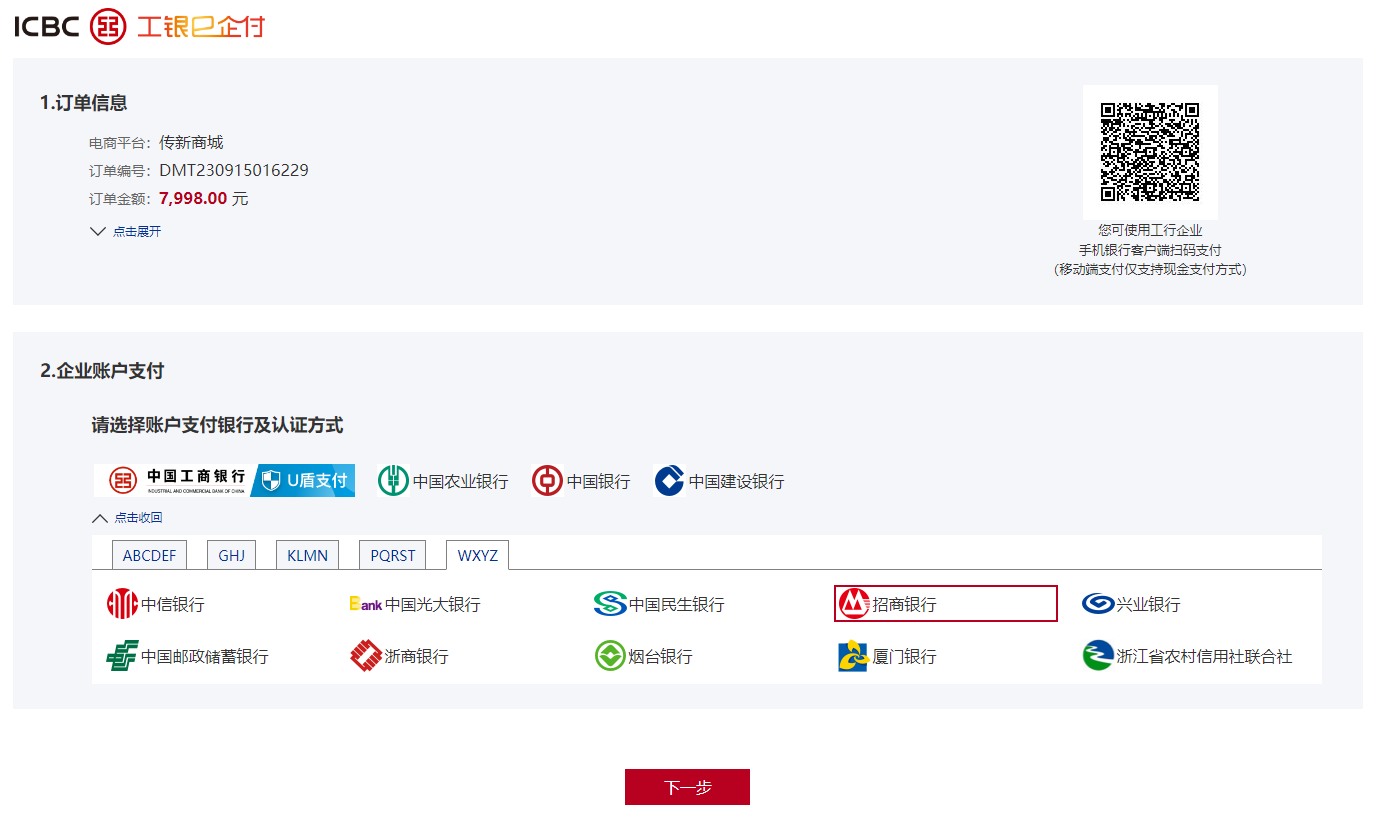The image size is (1380, 814).
Task: Click the platform name 传新商城
Action: pyautogui.click(x=191, y=142)
